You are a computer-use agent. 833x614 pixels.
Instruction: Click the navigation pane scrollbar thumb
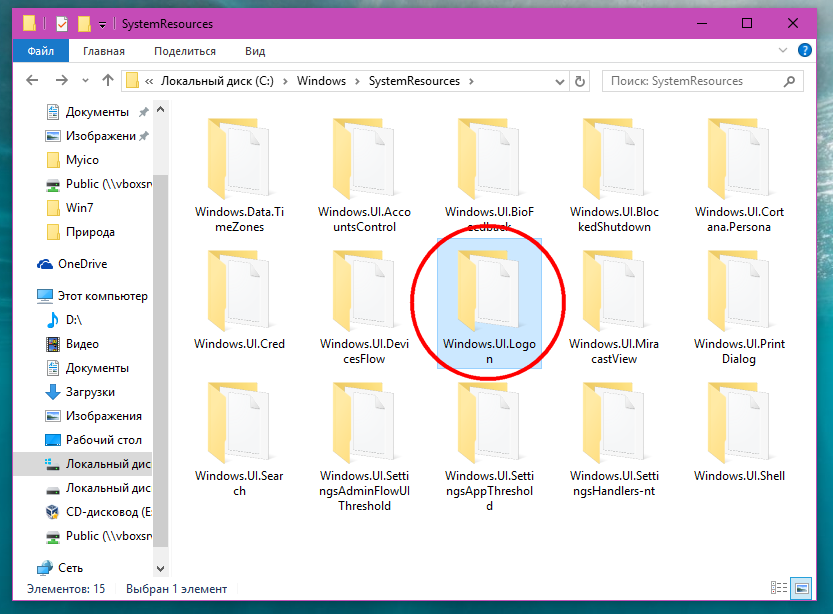160,360
